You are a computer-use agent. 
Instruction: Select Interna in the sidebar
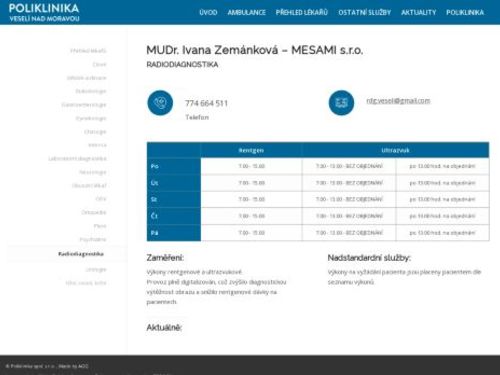tap(97, 145)
